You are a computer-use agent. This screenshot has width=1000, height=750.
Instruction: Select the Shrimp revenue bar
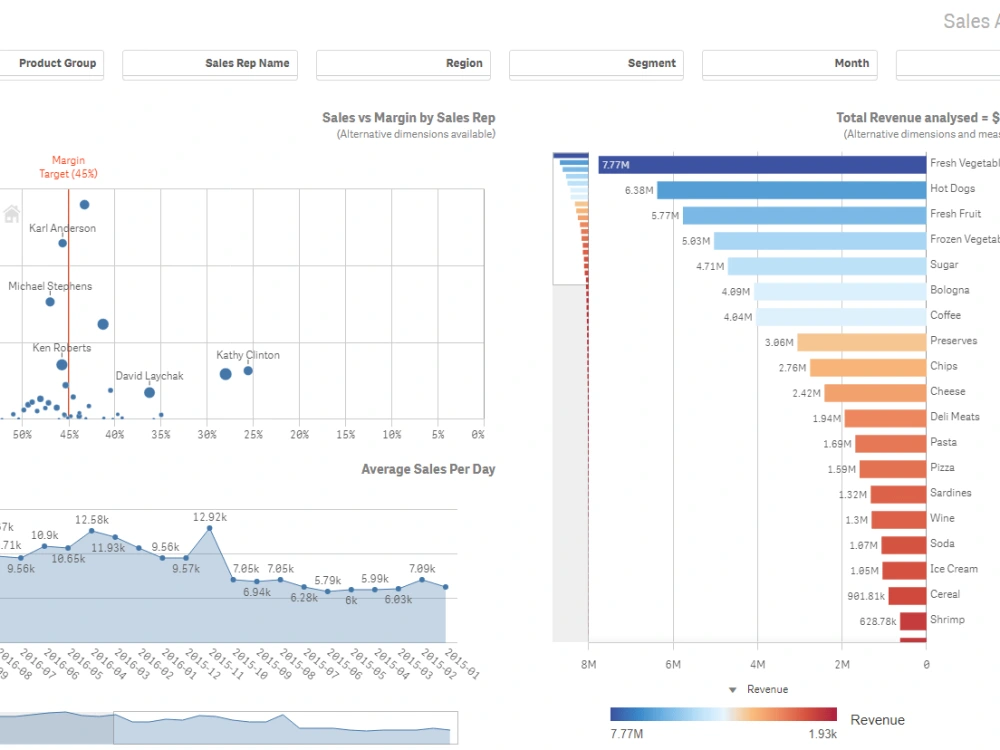[915, 620]
